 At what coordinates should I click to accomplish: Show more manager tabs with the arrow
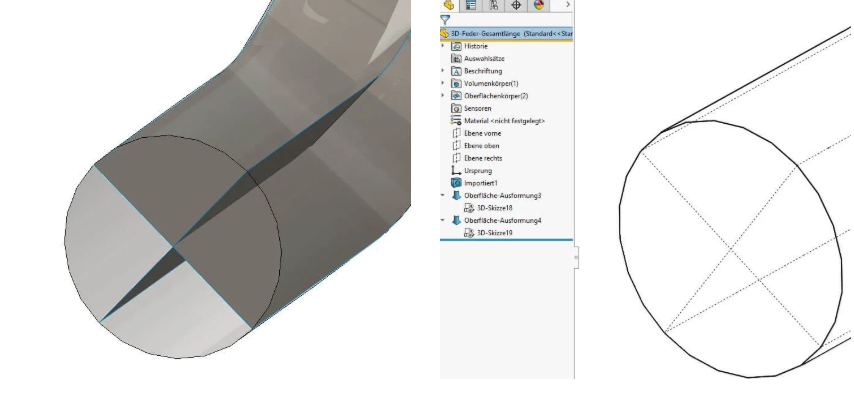click(x=568, y=5)
